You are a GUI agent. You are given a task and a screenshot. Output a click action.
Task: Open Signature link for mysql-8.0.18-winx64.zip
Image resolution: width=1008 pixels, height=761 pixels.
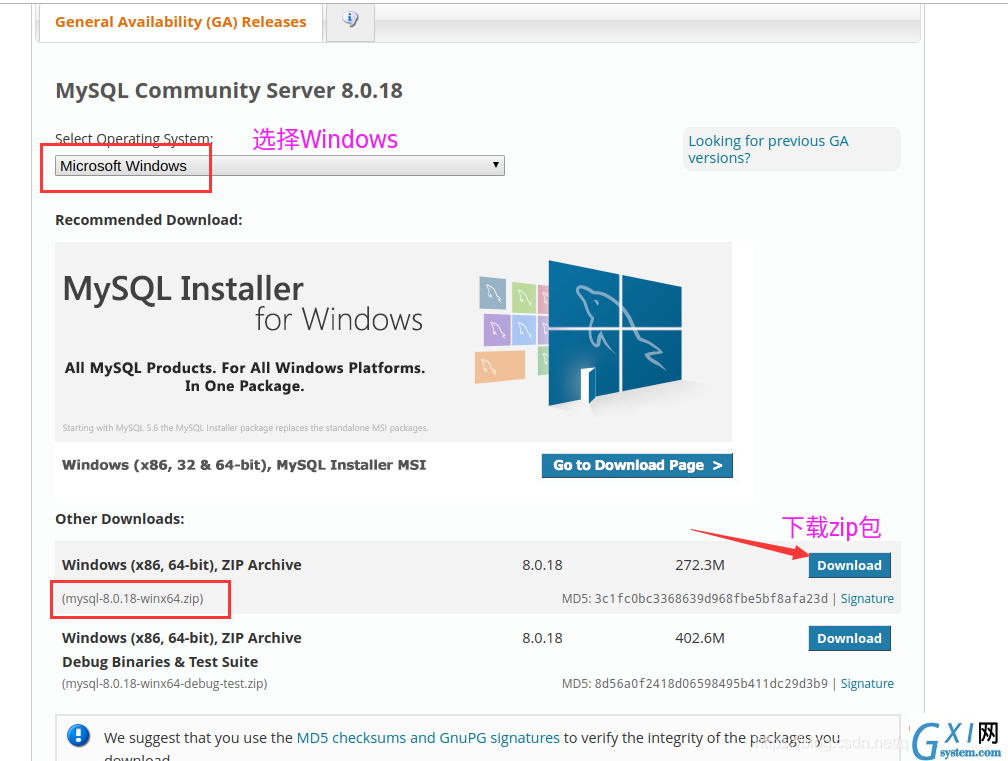click(x=867, y=598)
